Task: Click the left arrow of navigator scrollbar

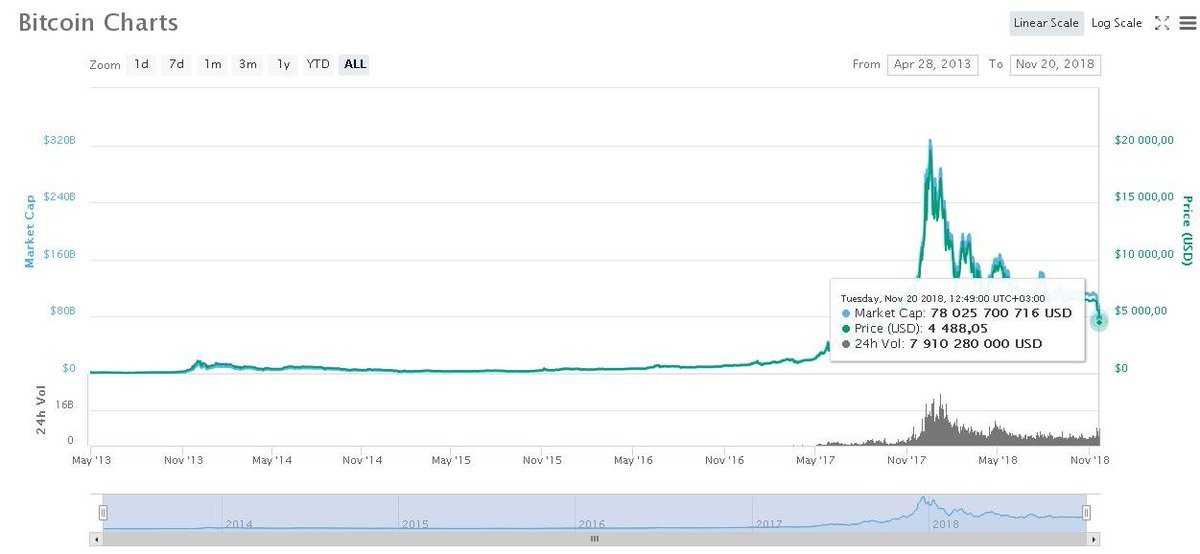Action: 95,538
